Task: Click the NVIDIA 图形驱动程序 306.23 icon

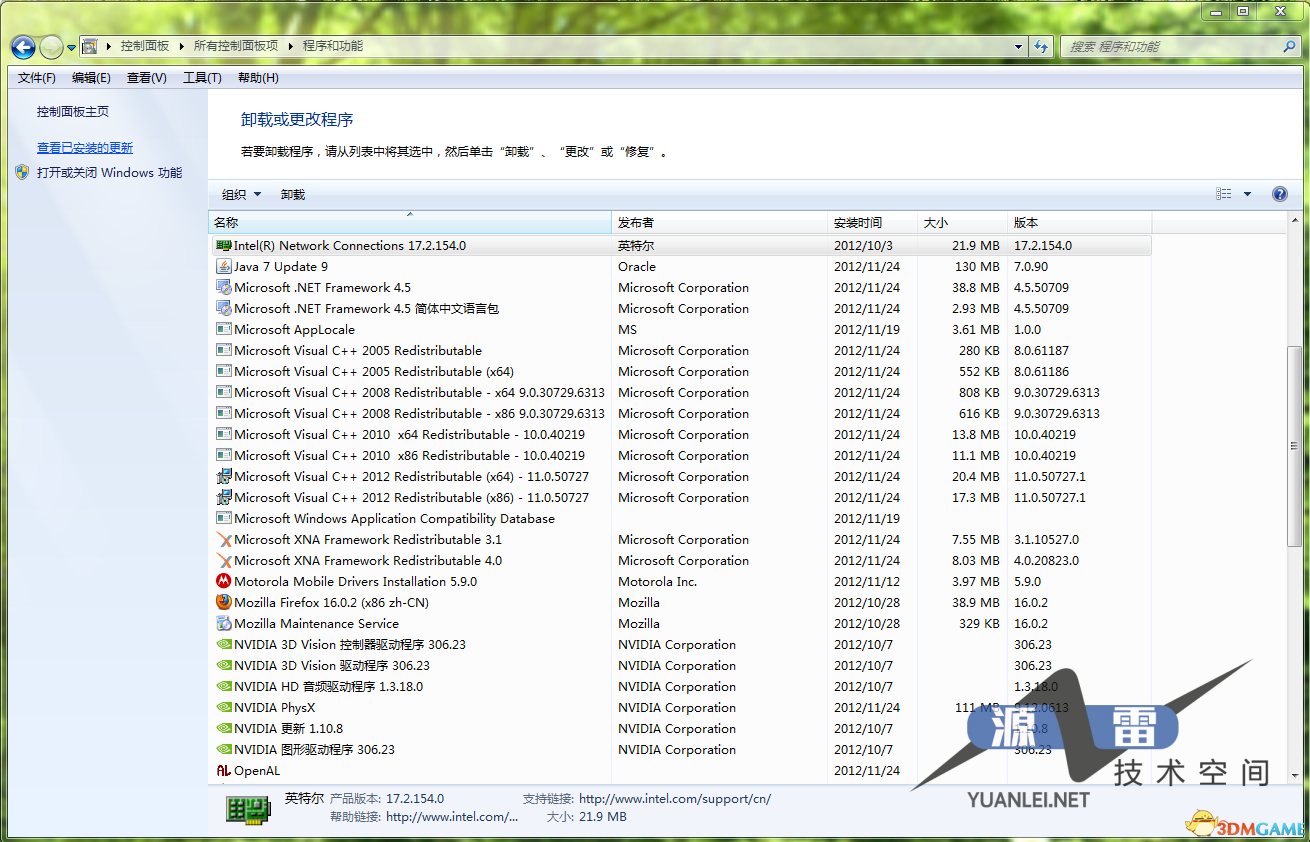Action: (224, 750)
